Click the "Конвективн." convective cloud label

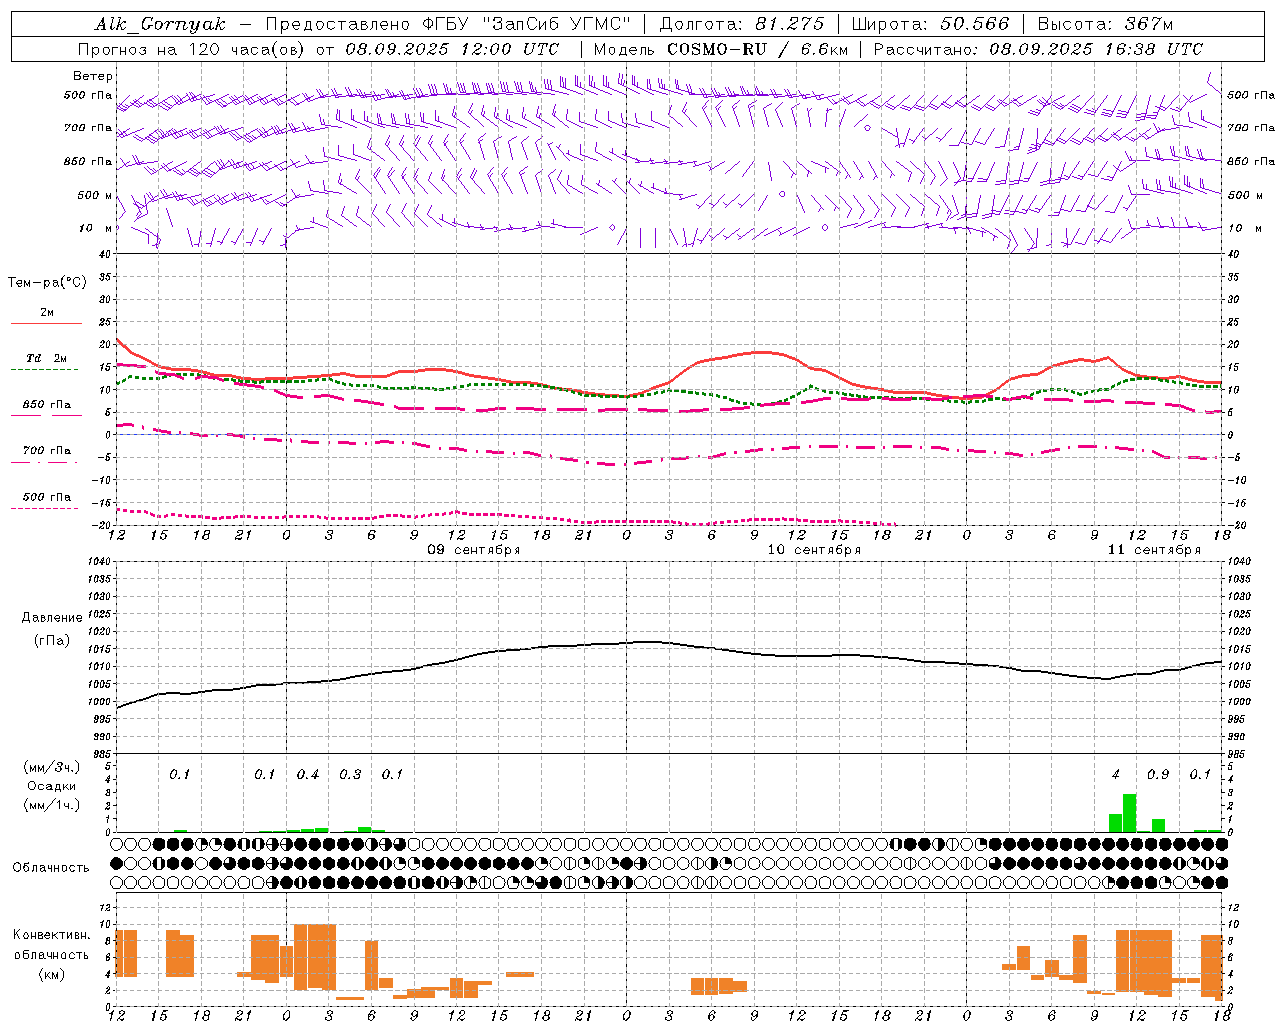52,935
